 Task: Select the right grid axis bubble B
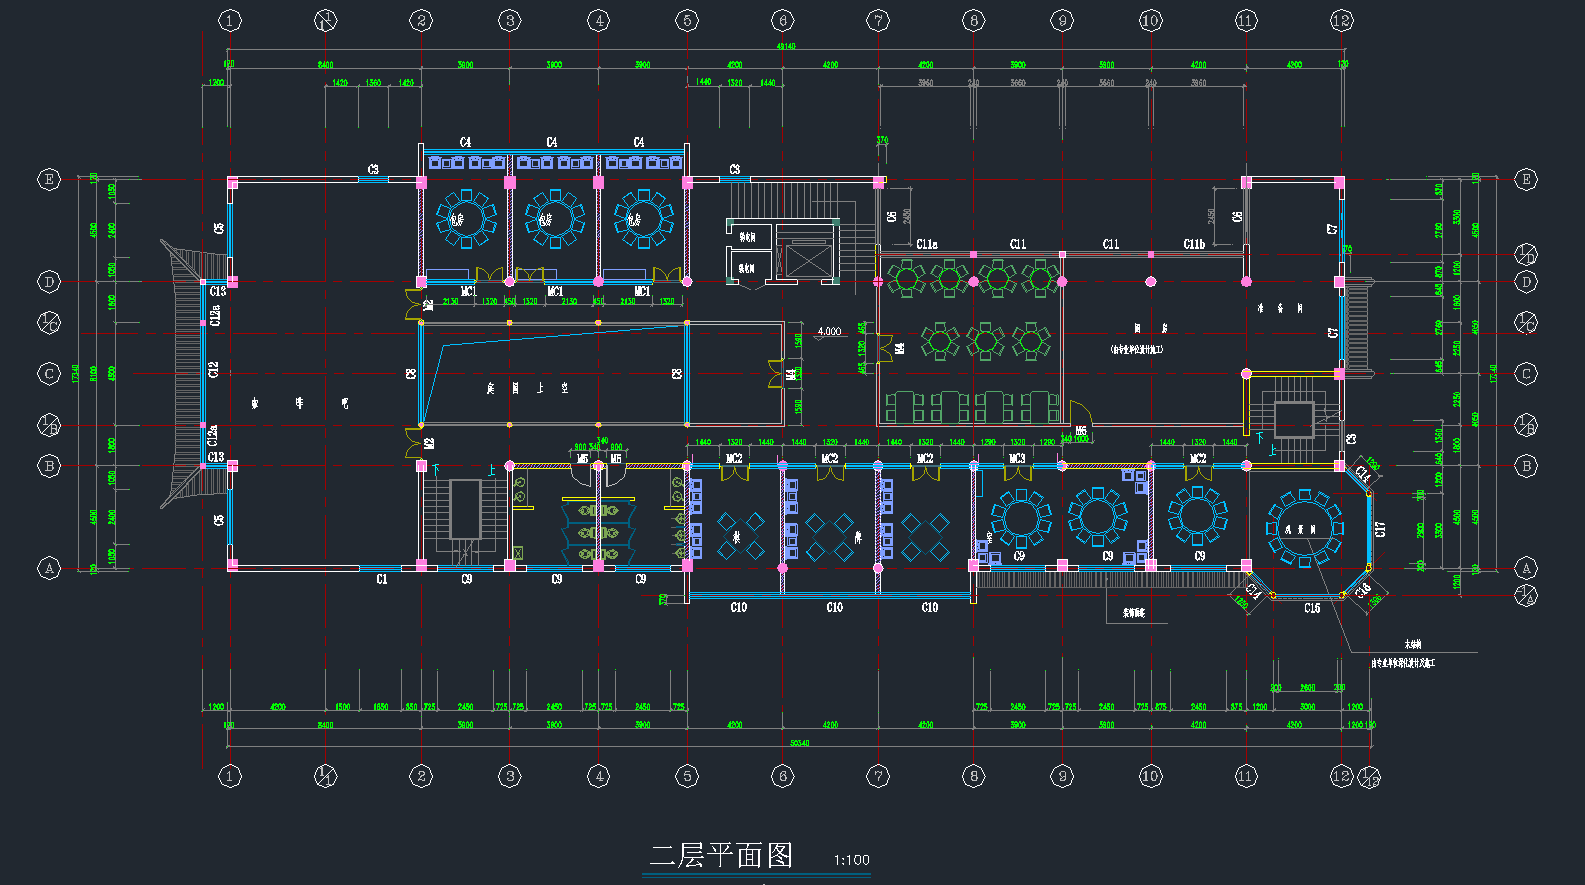[x=1526, y=466]
